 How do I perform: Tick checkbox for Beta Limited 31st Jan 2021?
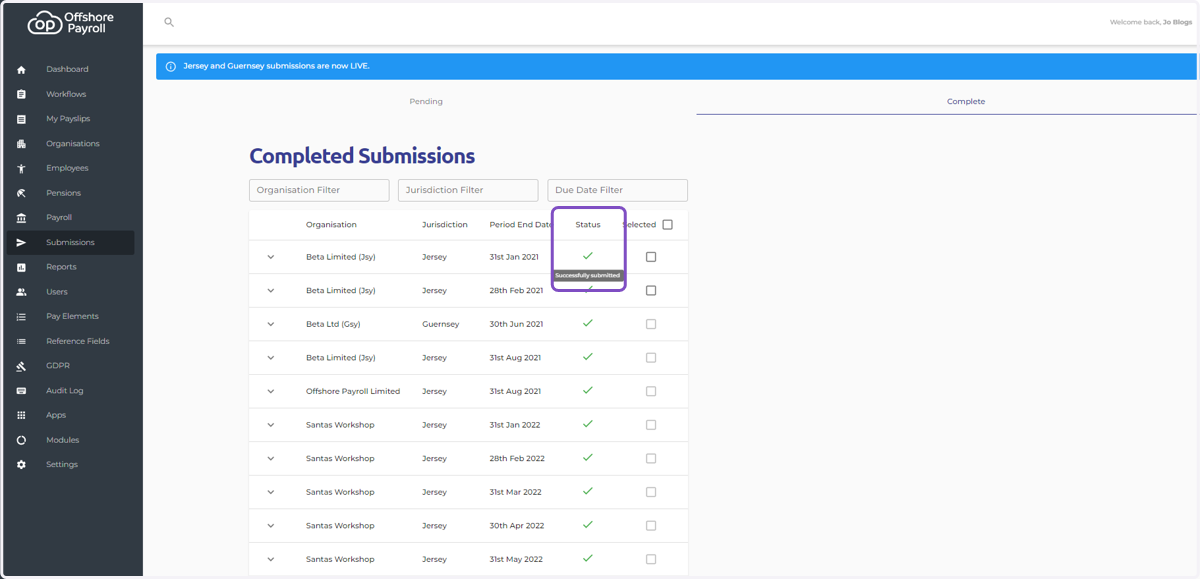(x=651, y=257)
